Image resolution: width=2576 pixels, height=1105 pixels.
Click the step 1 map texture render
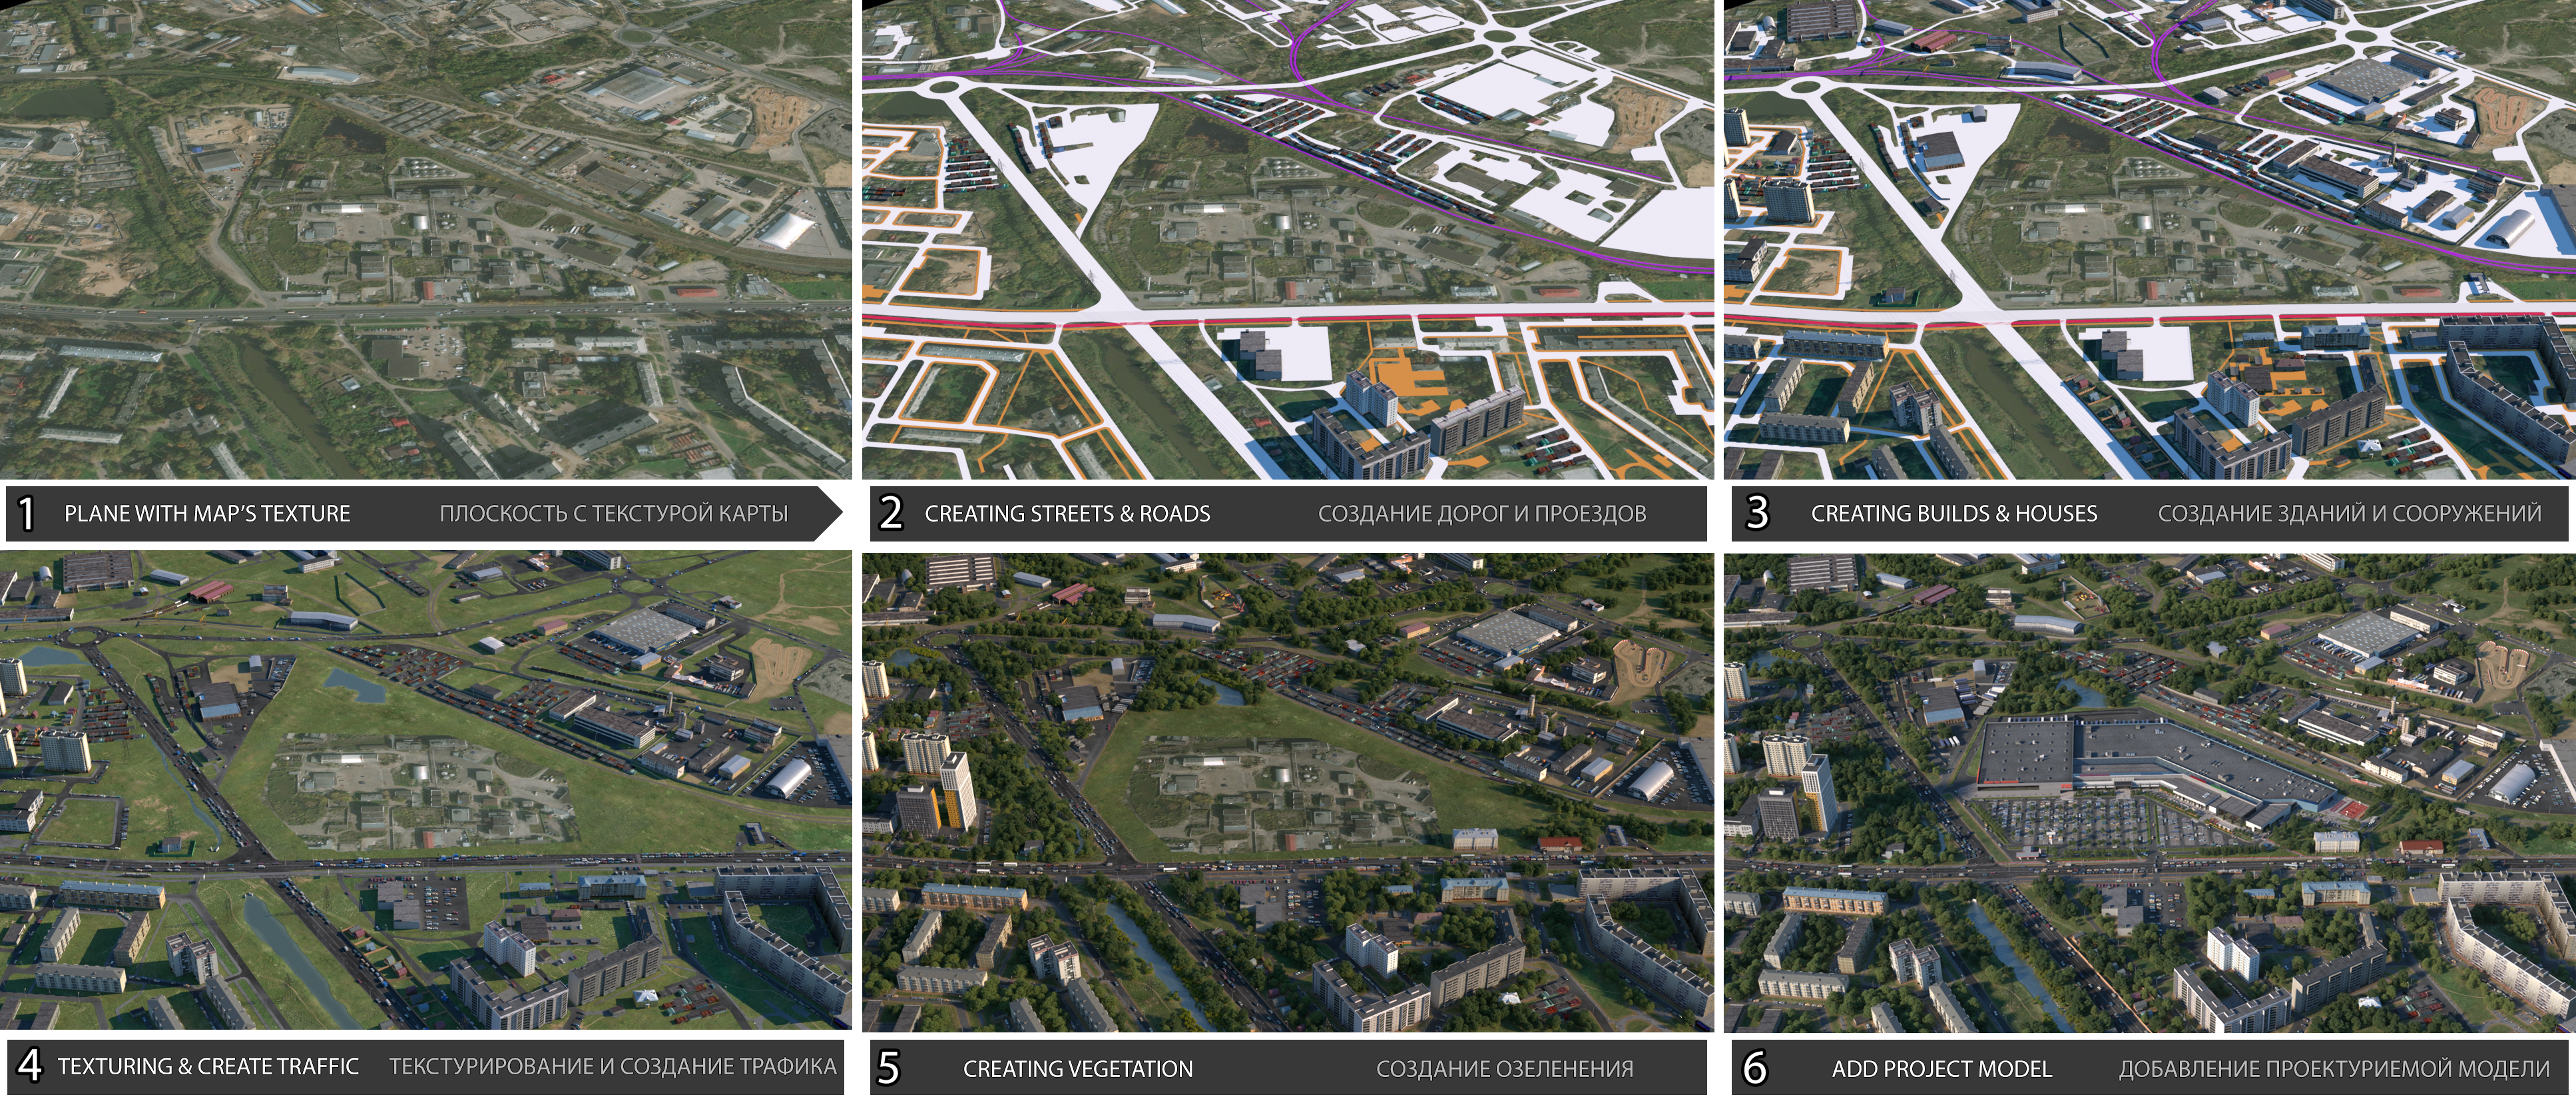tap(425, 240)
